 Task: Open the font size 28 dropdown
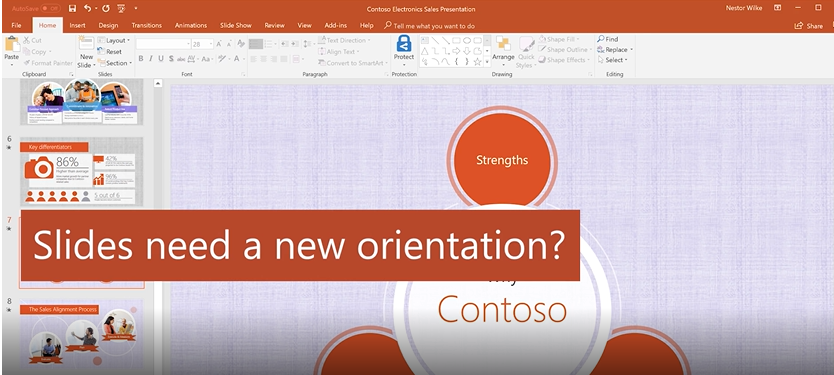(203, 44)
